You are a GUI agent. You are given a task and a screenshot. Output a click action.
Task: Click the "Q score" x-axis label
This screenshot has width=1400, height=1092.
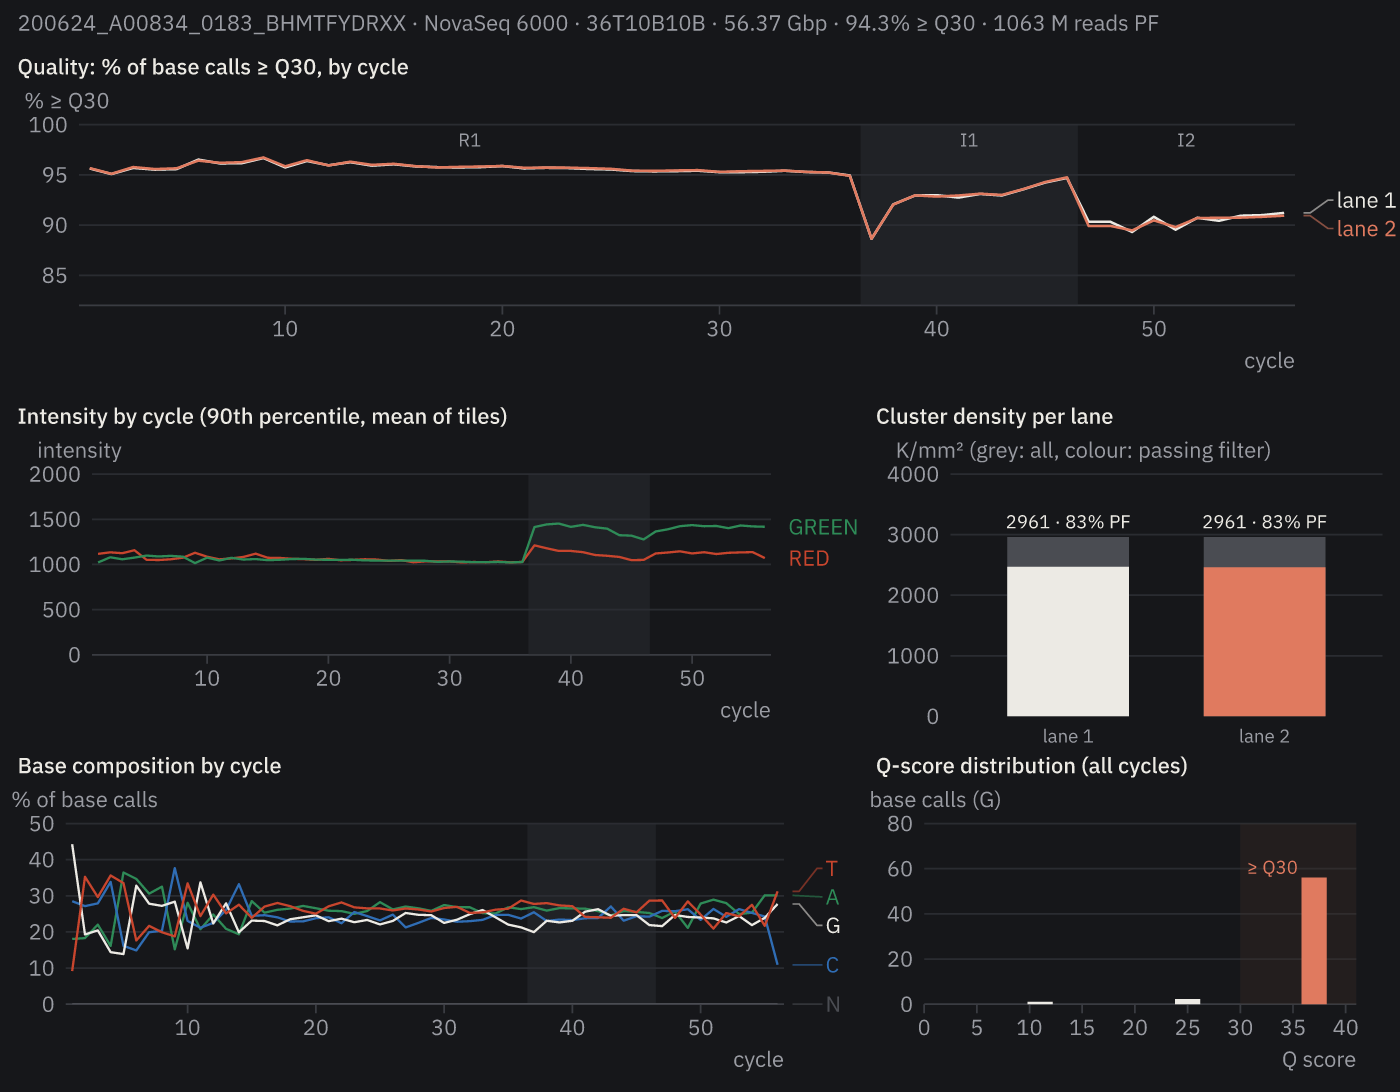(x=1319, y=1060)
